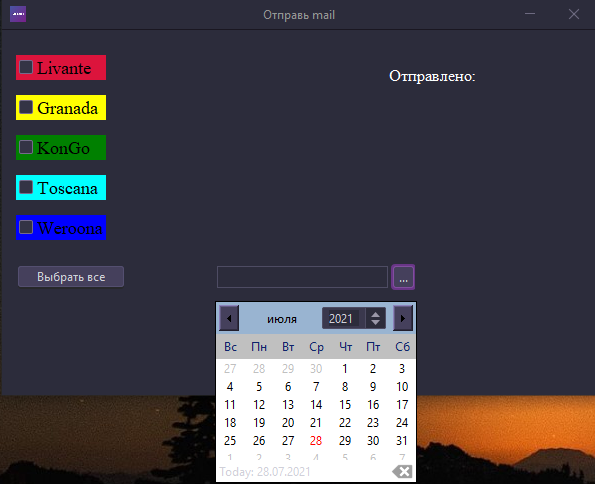The height and width of the screenshot is (484, 595).
Task: Clear the date with the delete icon
Action: click(x=402, y=472)
